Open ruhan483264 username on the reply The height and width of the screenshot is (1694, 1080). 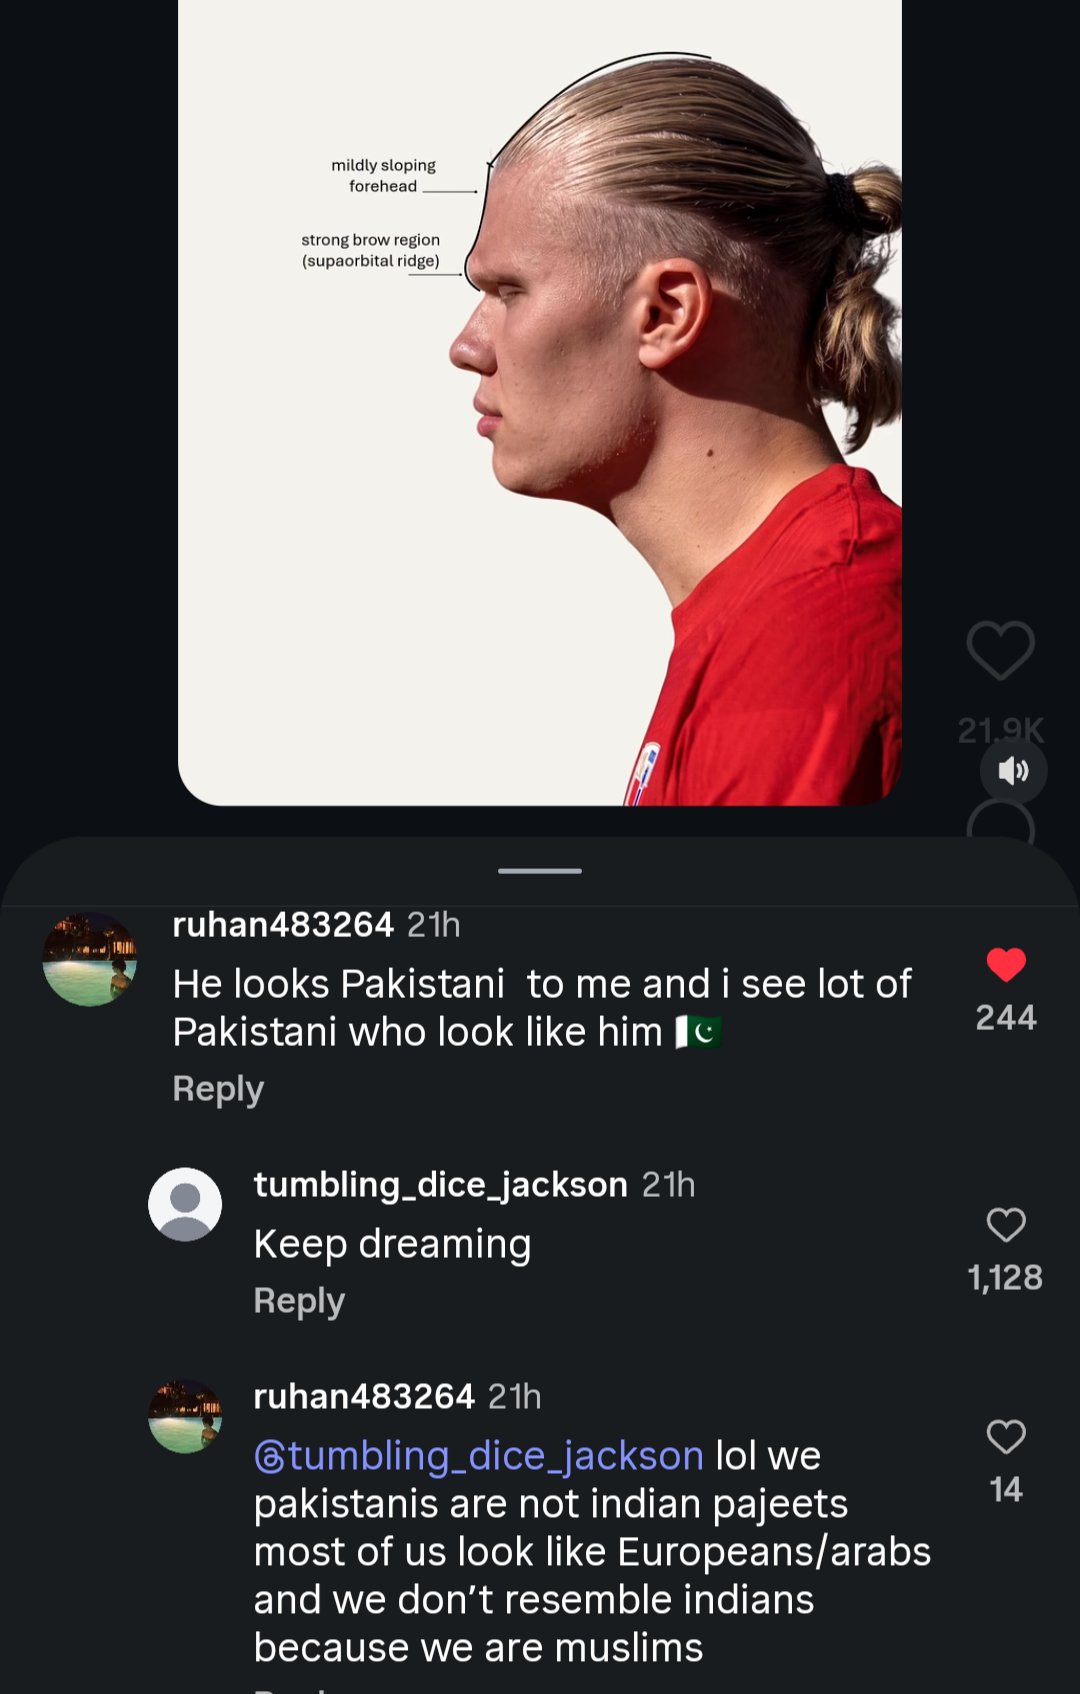click(364, 1397)
